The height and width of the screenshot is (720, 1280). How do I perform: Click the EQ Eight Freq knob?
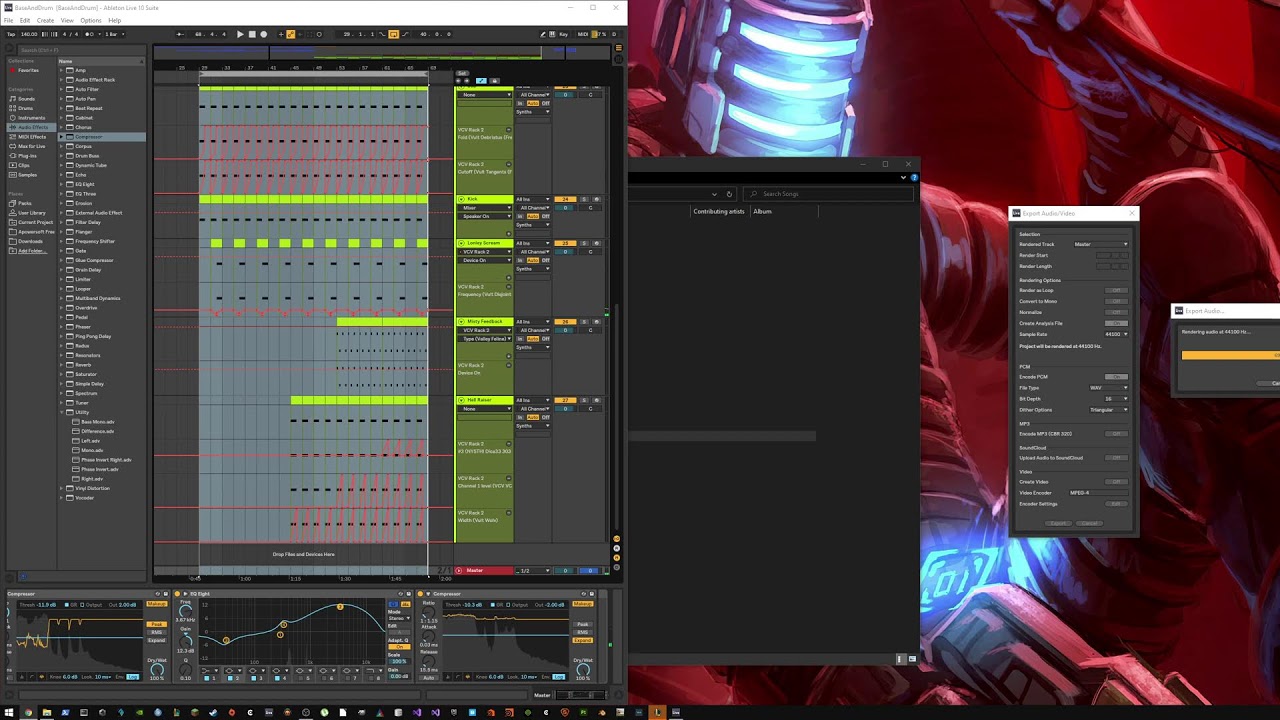(186, 610)
